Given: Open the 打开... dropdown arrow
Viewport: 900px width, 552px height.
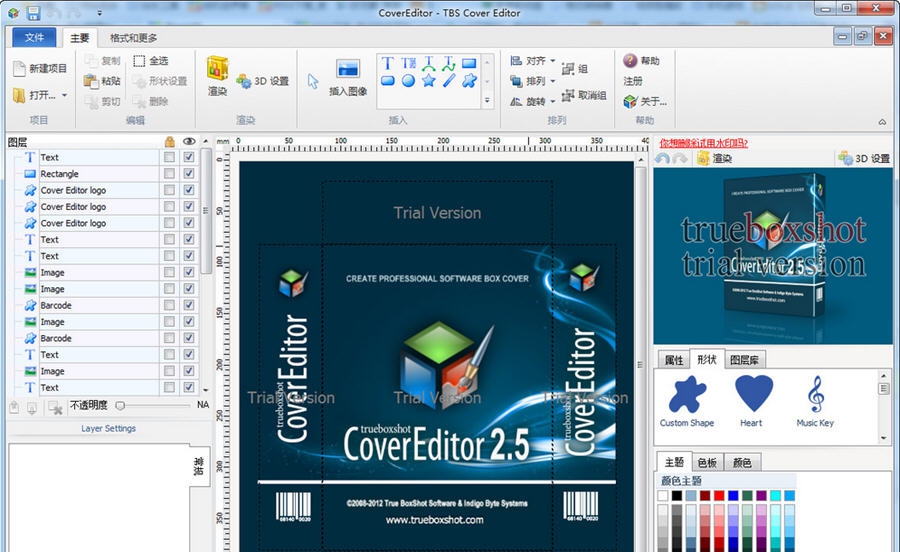Looking at the screenshot, I should pyautogui.click(x=64, y=95).
